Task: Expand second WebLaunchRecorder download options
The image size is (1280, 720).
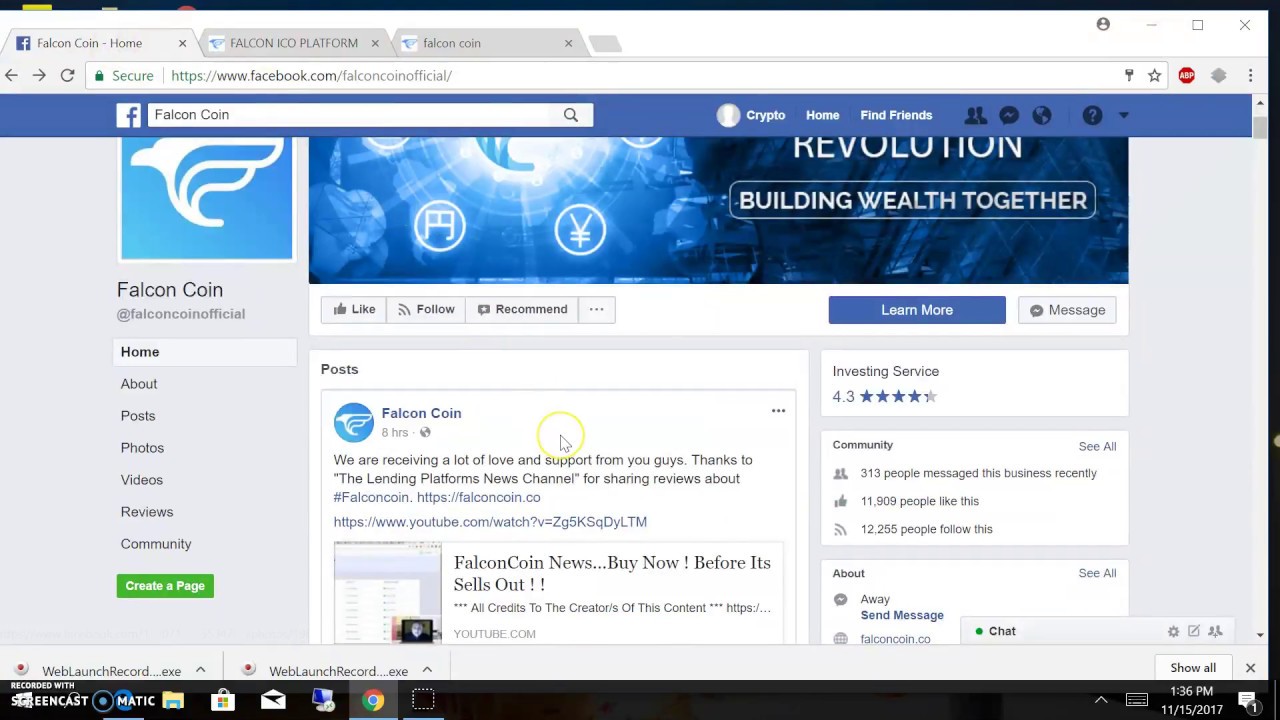Action: 427,670
